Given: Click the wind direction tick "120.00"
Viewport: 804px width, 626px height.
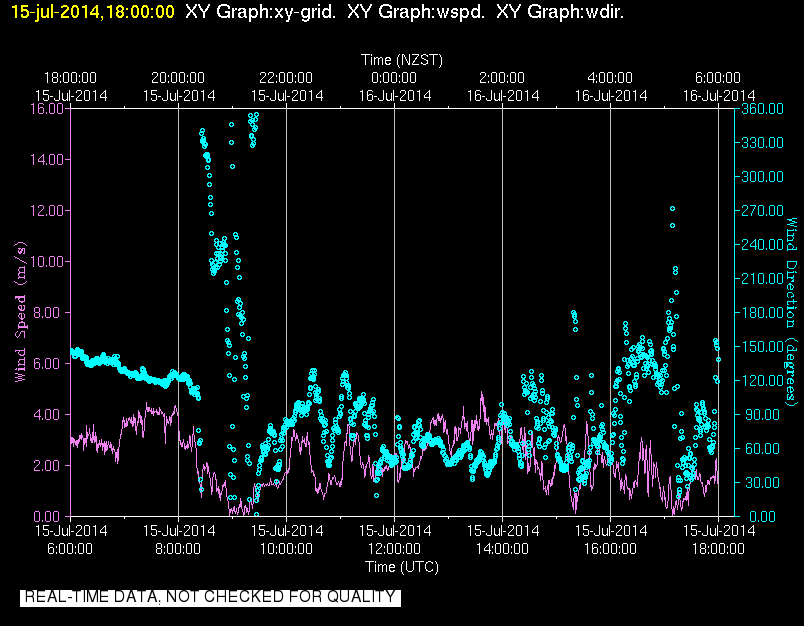Looking at the screenshot, I should [762, 380].
